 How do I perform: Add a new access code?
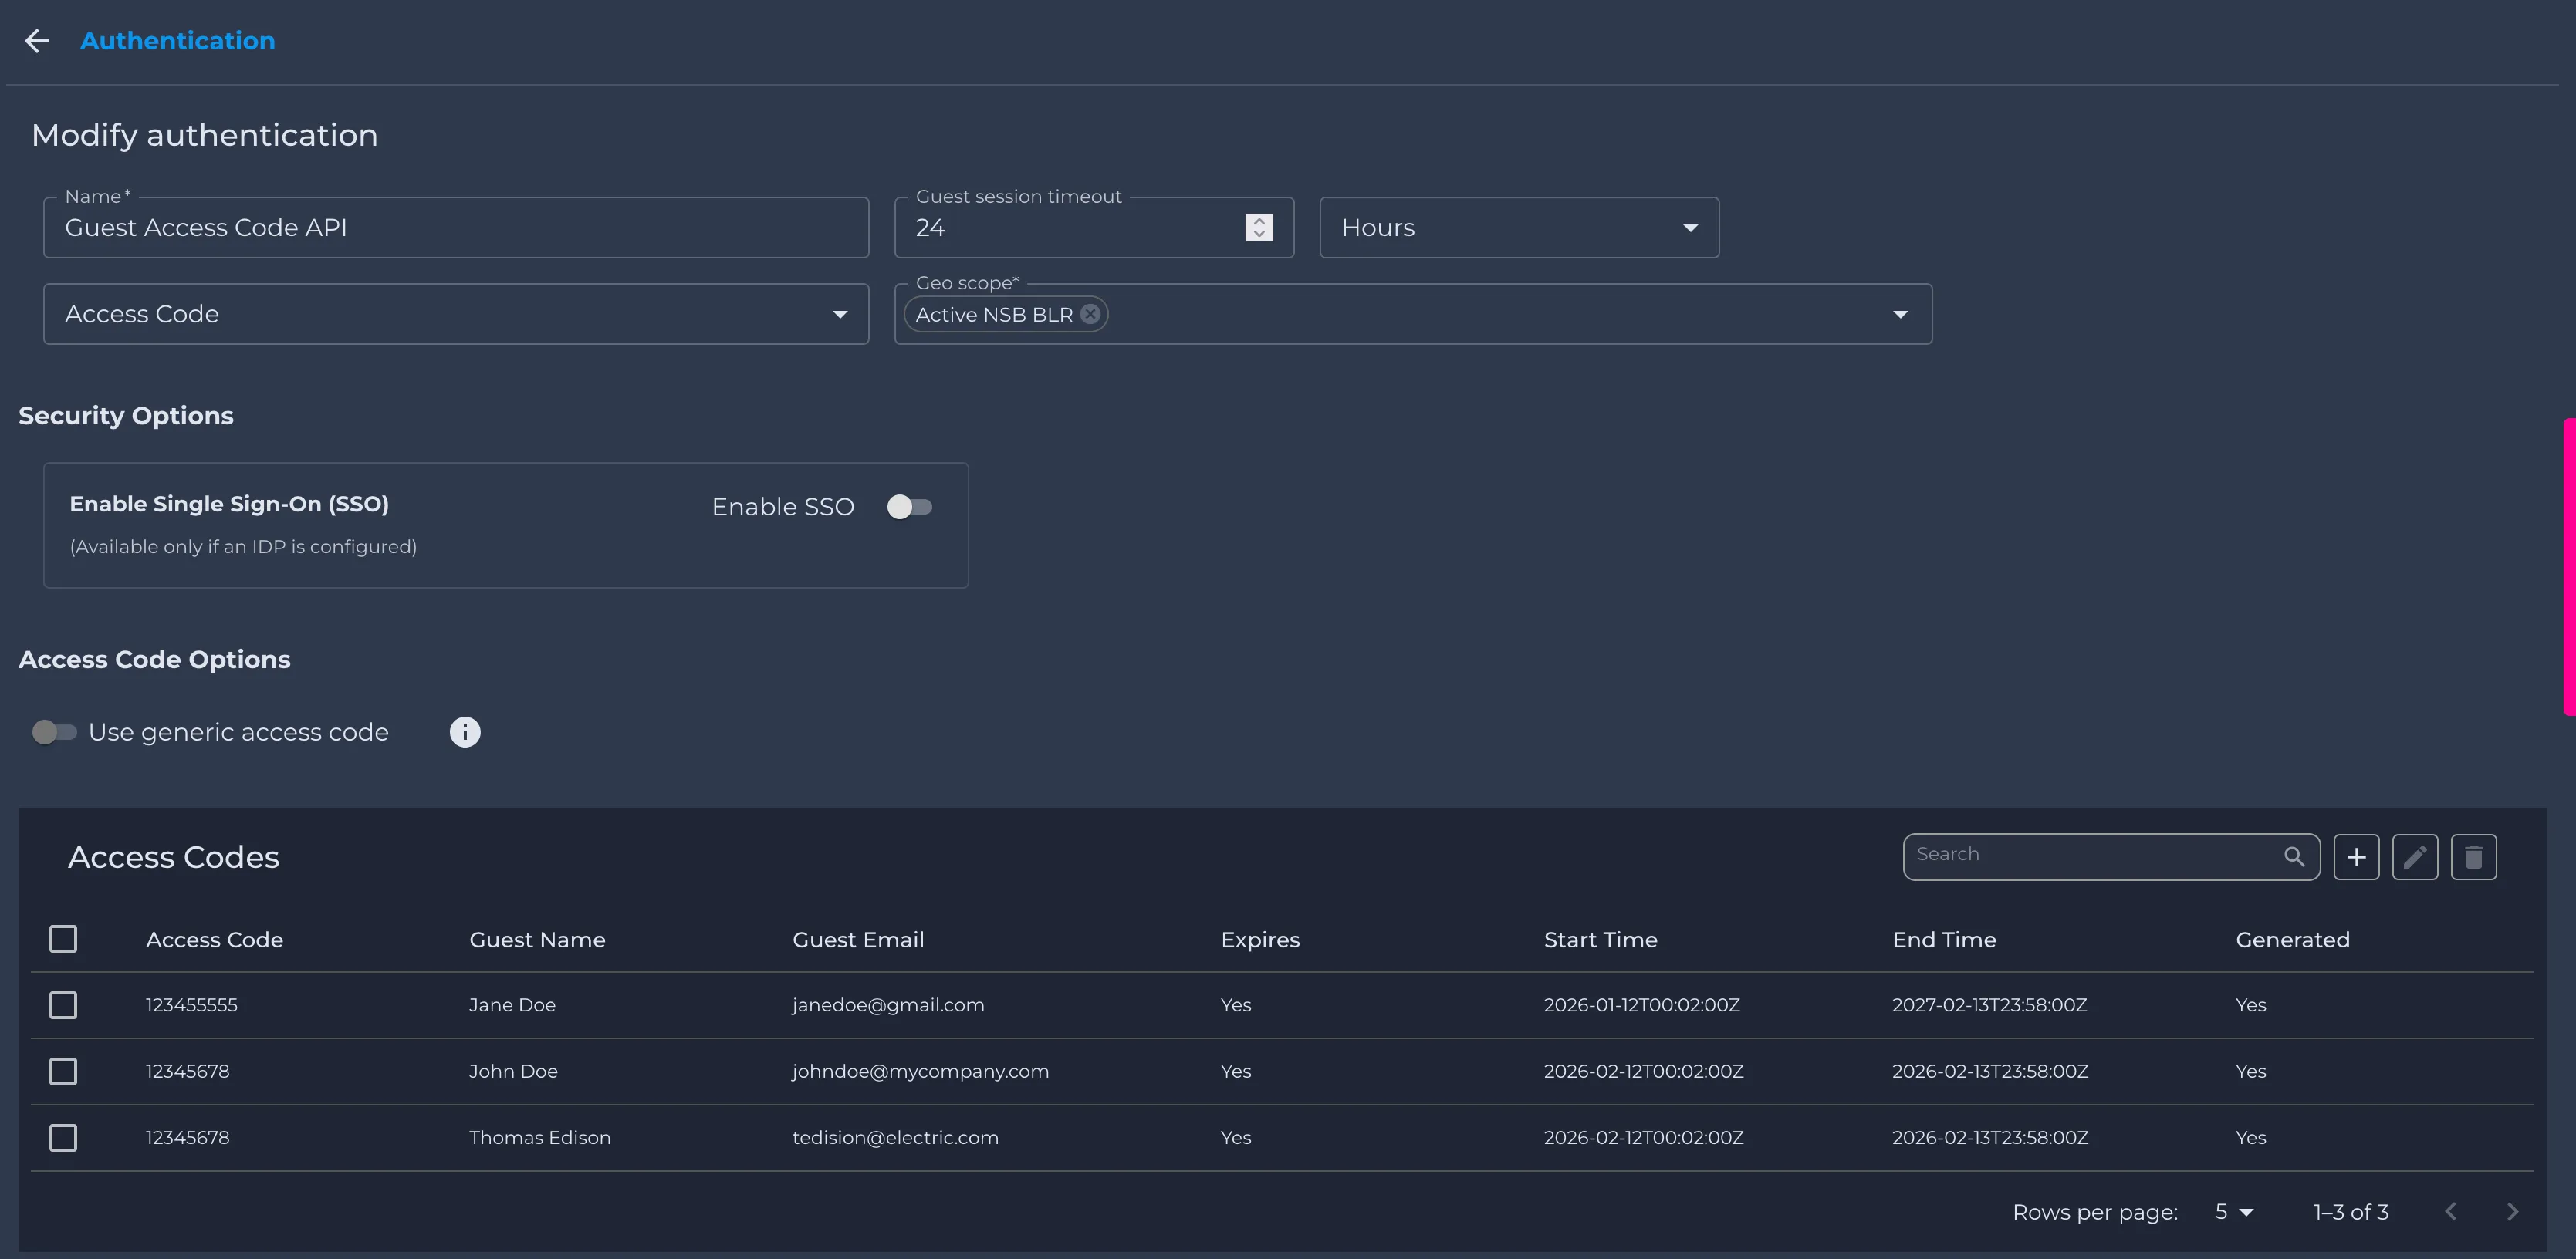2356,857
